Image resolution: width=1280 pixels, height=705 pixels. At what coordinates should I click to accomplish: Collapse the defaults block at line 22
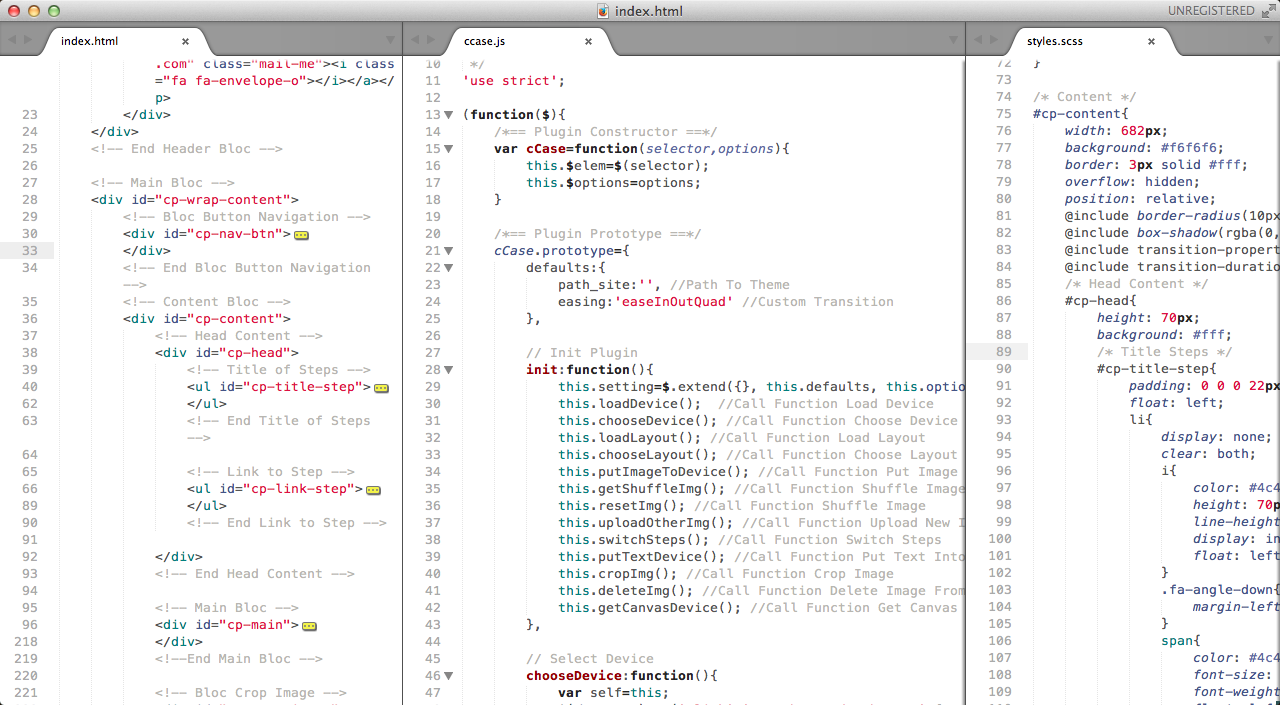[449, 268]
